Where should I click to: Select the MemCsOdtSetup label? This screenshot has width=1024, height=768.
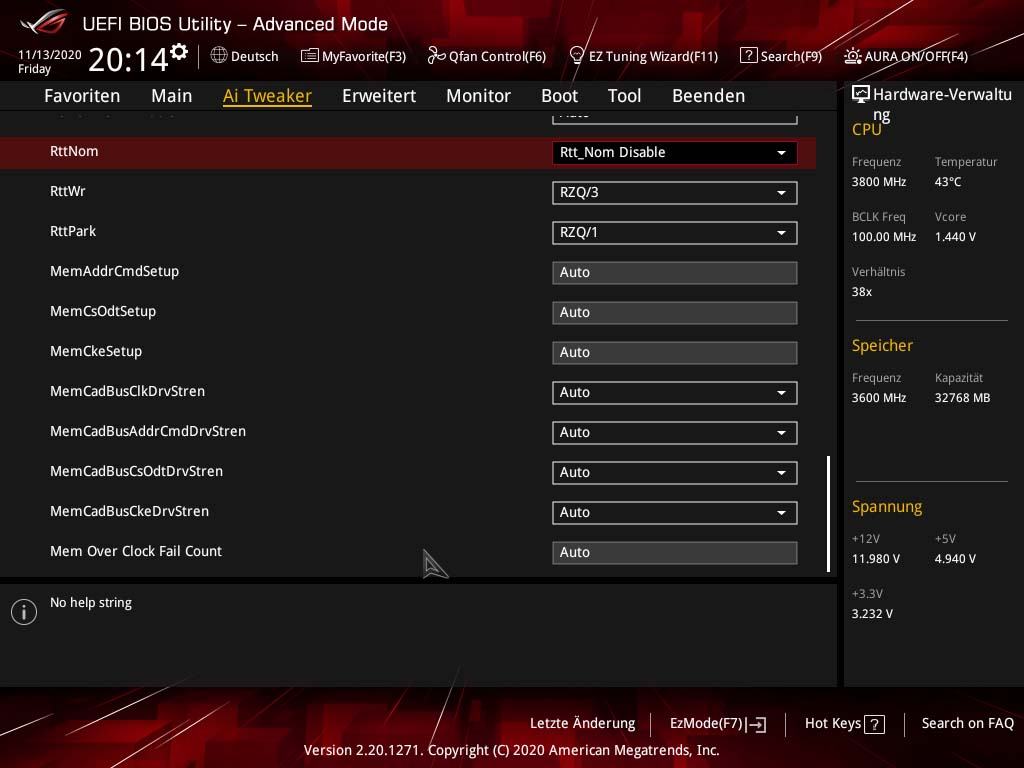(x=103, y=312)
